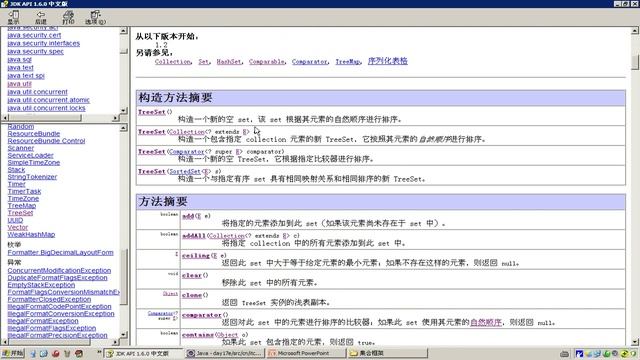Open the java.sql package link
Screen dimensions: 640x360
point(20,60)
